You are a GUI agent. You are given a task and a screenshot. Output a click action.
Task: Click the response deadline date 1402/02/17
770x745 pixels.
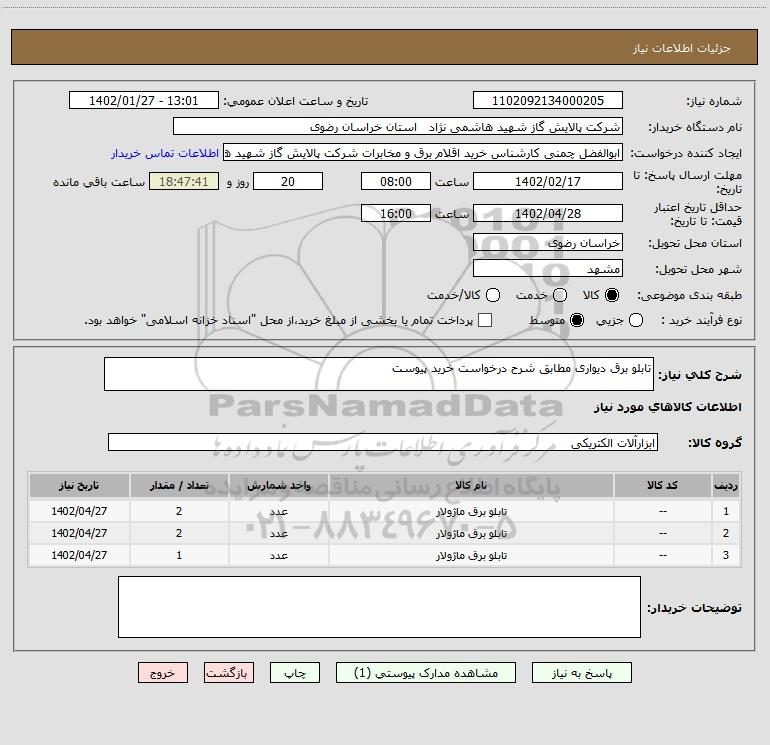coord(548,181)
